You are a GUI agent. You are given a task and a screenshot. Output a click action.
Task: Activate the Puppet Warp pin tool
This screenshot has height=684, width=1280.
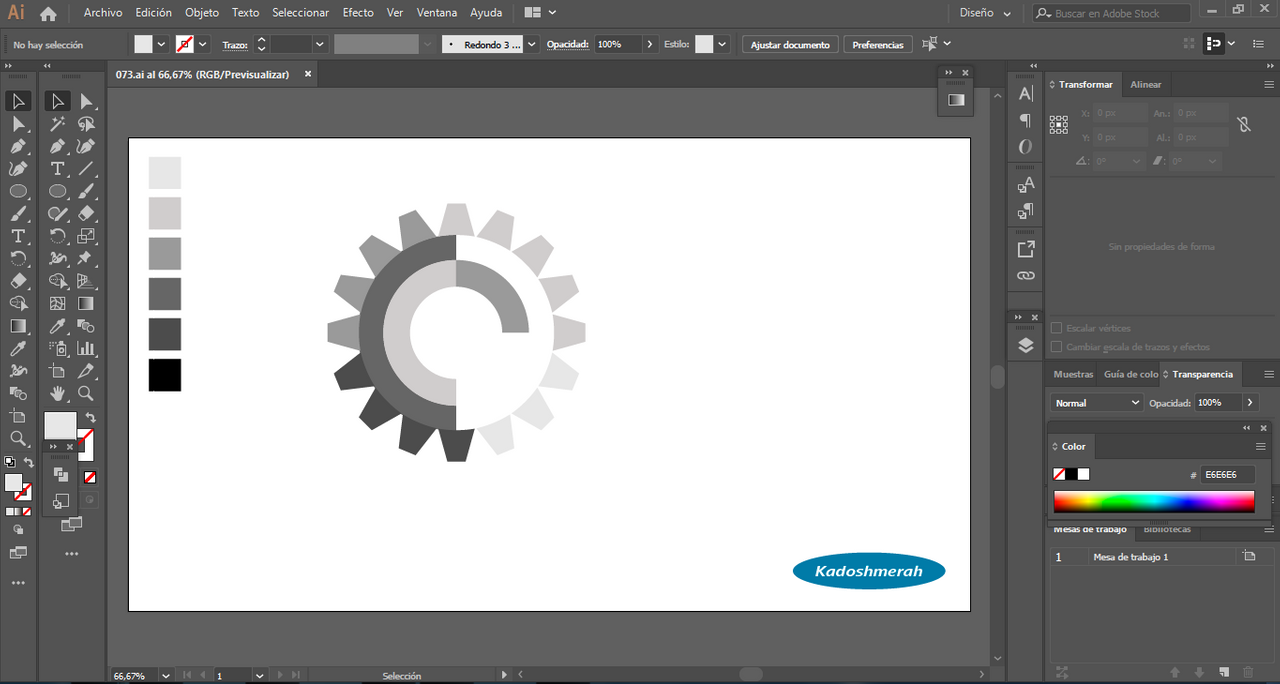86,258
